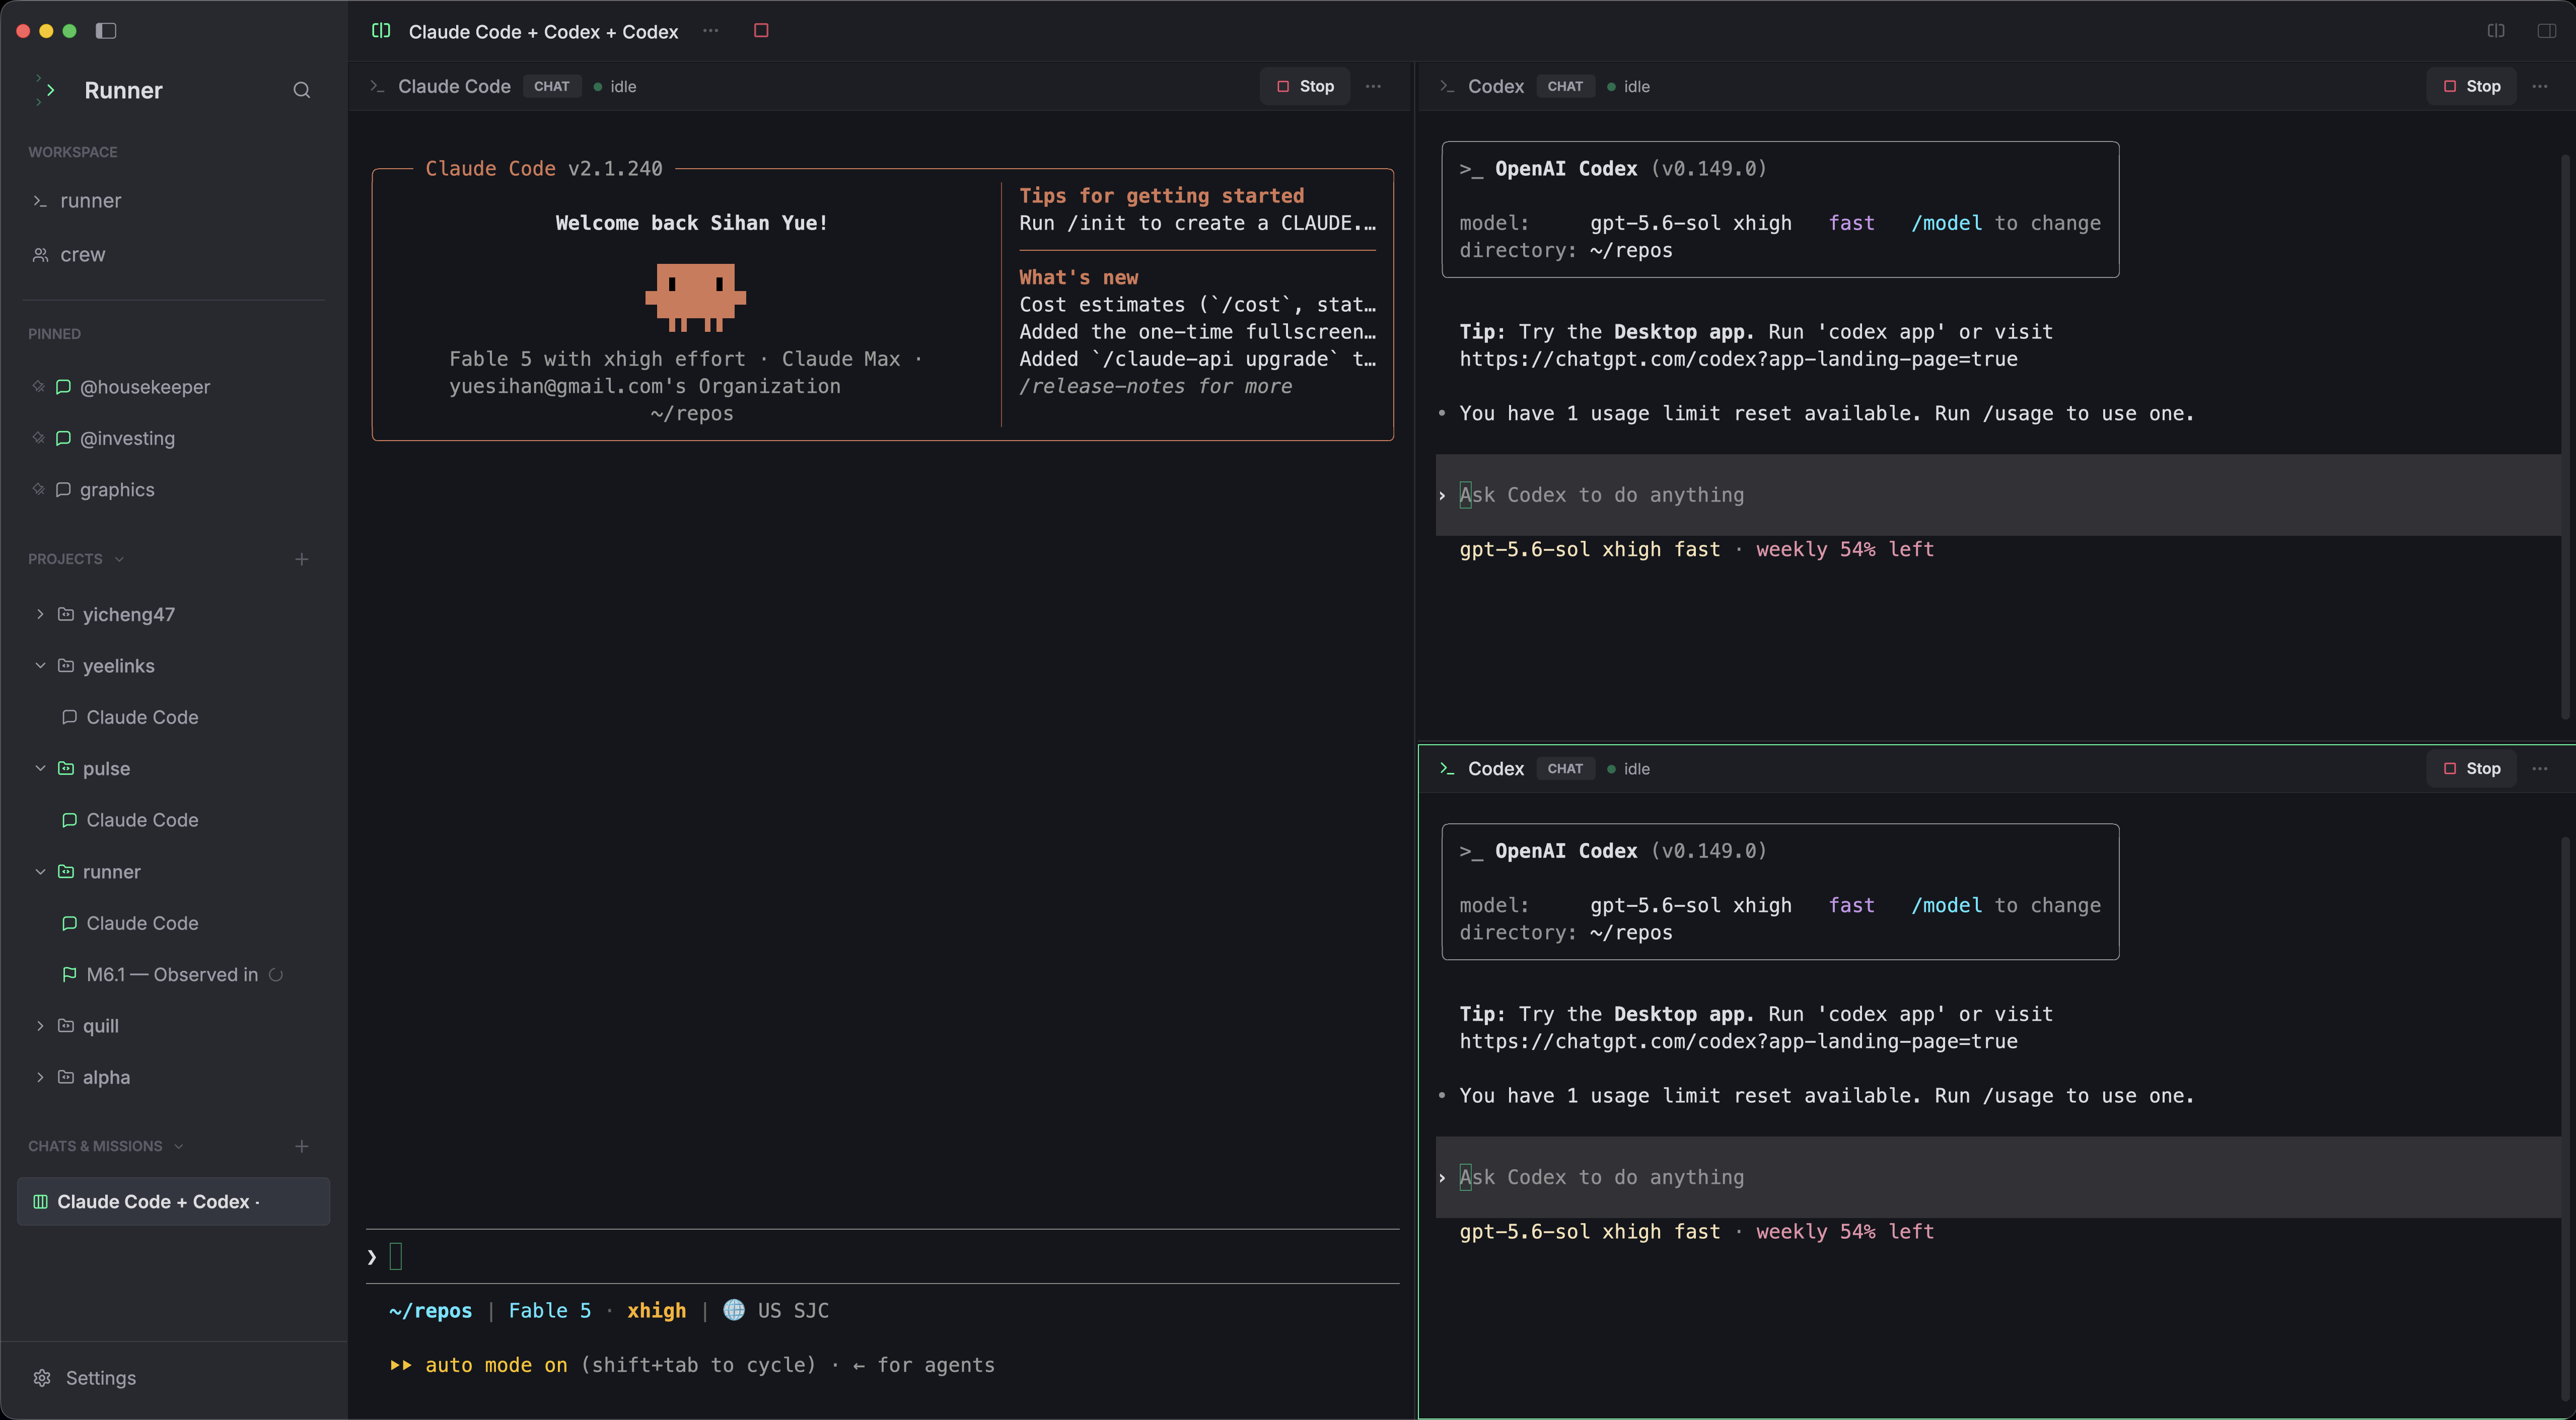Image resolution: width=2576 pixels, height=1420 pixels.
Task: Open the search icon beside Runner
Action: pyautogui.click(x=301, y=91)
